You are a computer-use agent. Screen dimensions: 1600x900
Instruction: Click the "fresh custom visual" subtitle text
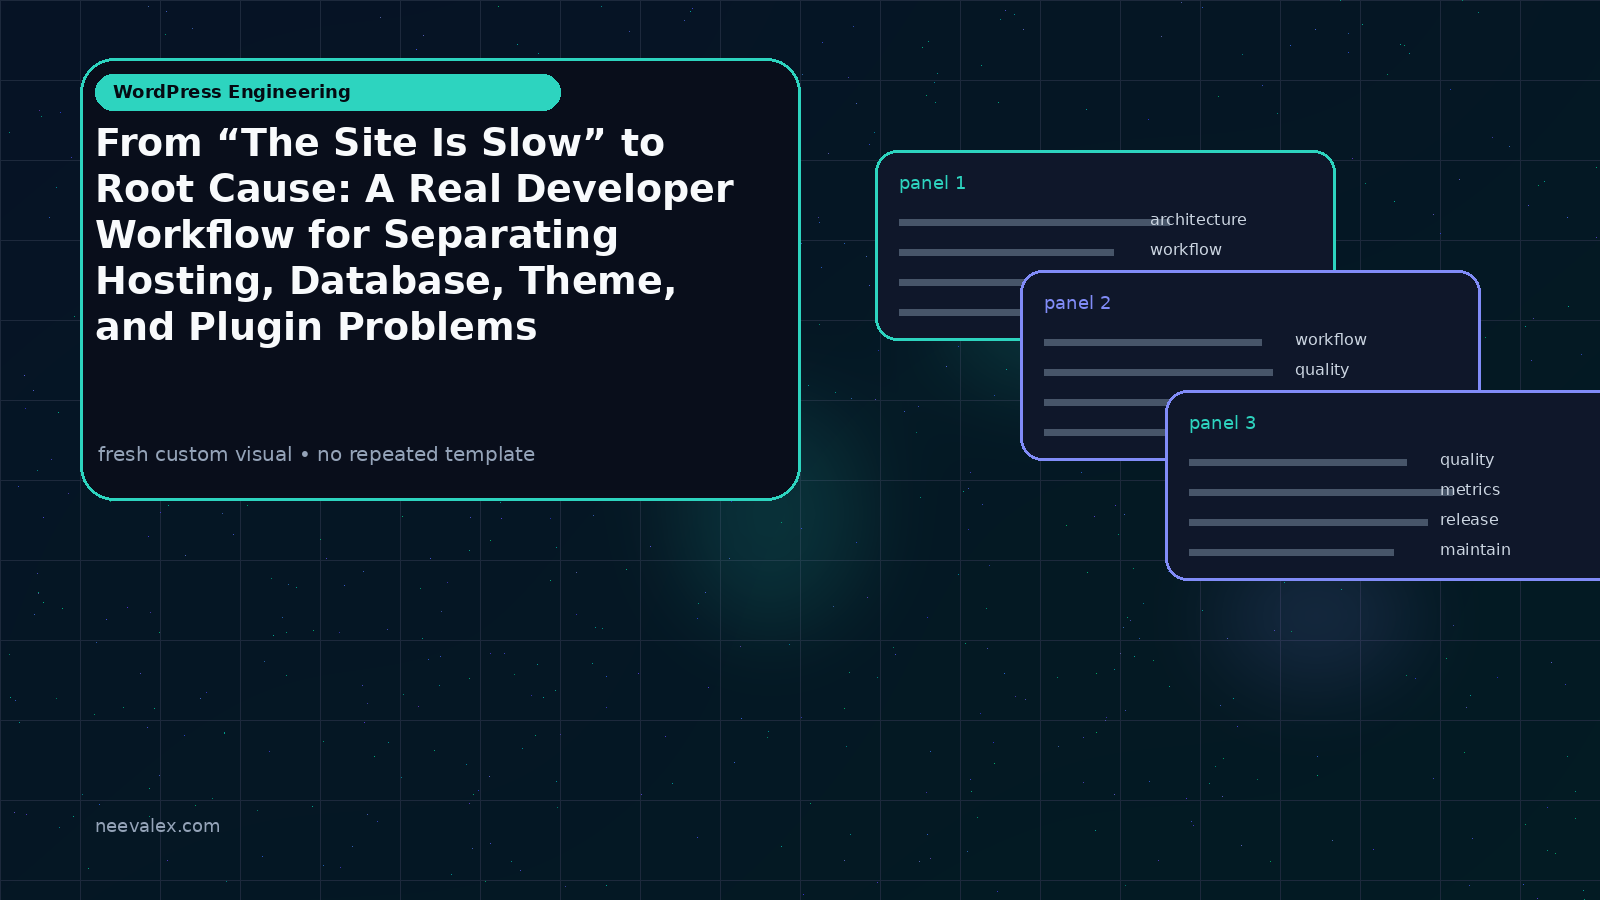coord(316,454)
